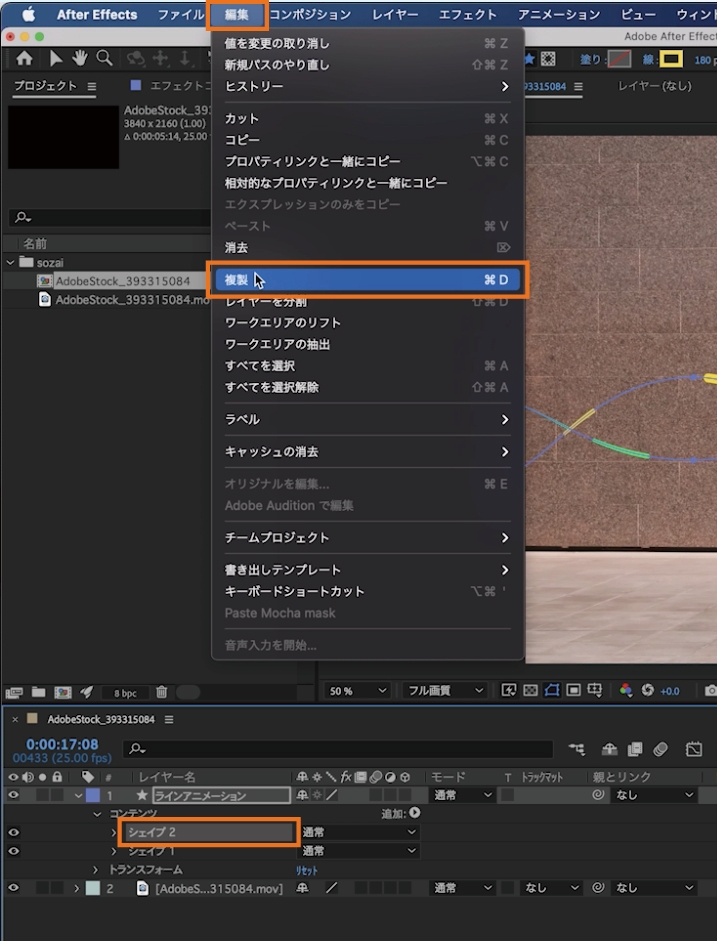Expand シェイプ 2 properties
717x941 pixels.
pyautogui.click(x=114, y=832)
